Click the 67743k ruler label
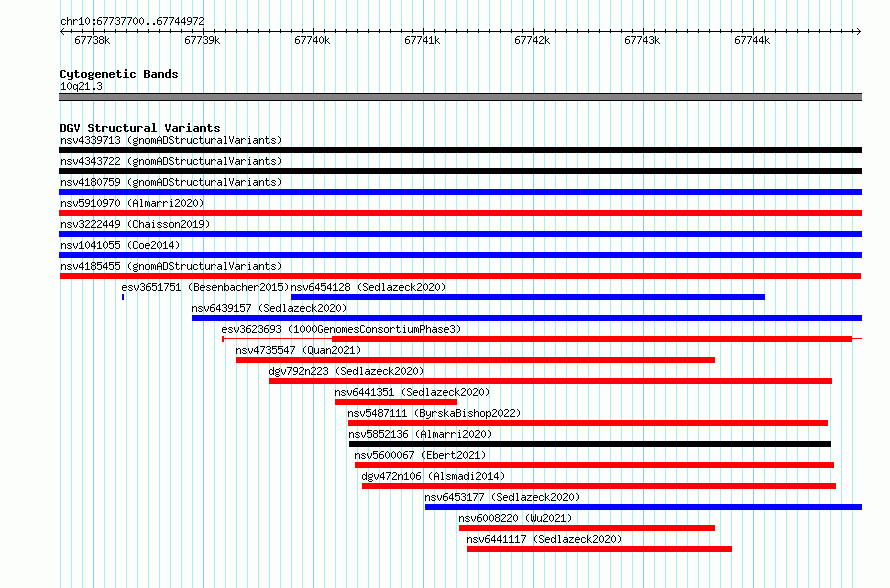Viewport: 890px width, 588px height. (x=642, y=40)
